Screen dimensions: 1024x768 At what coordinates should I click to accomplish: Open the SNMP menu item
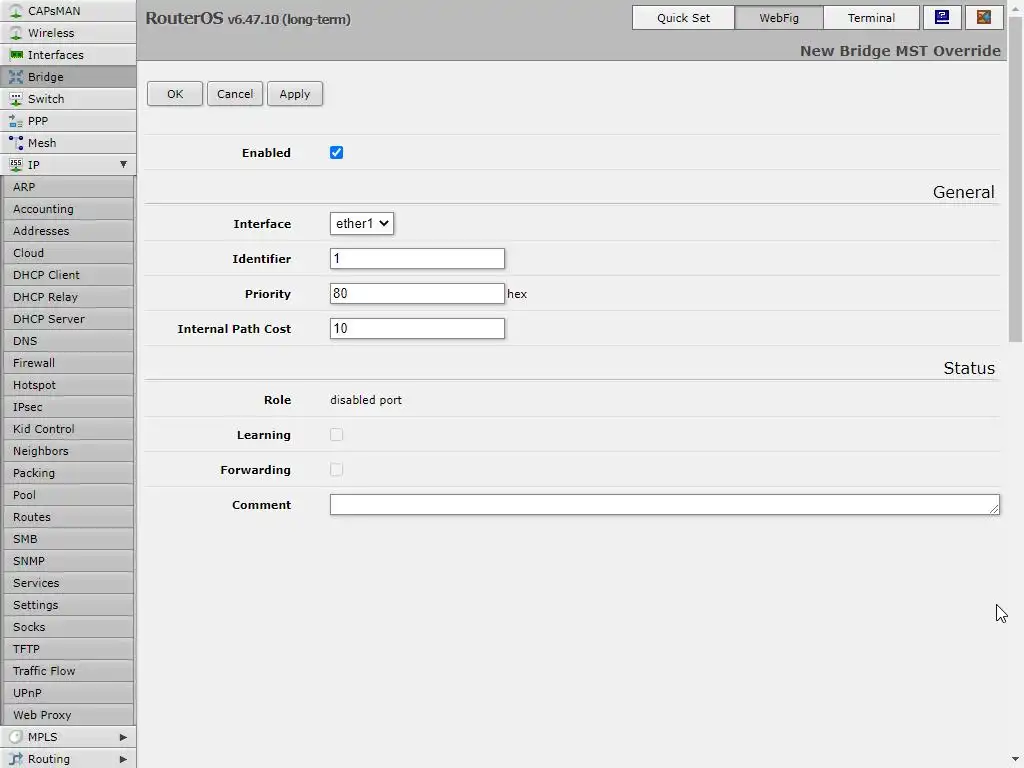click(69, 561)
